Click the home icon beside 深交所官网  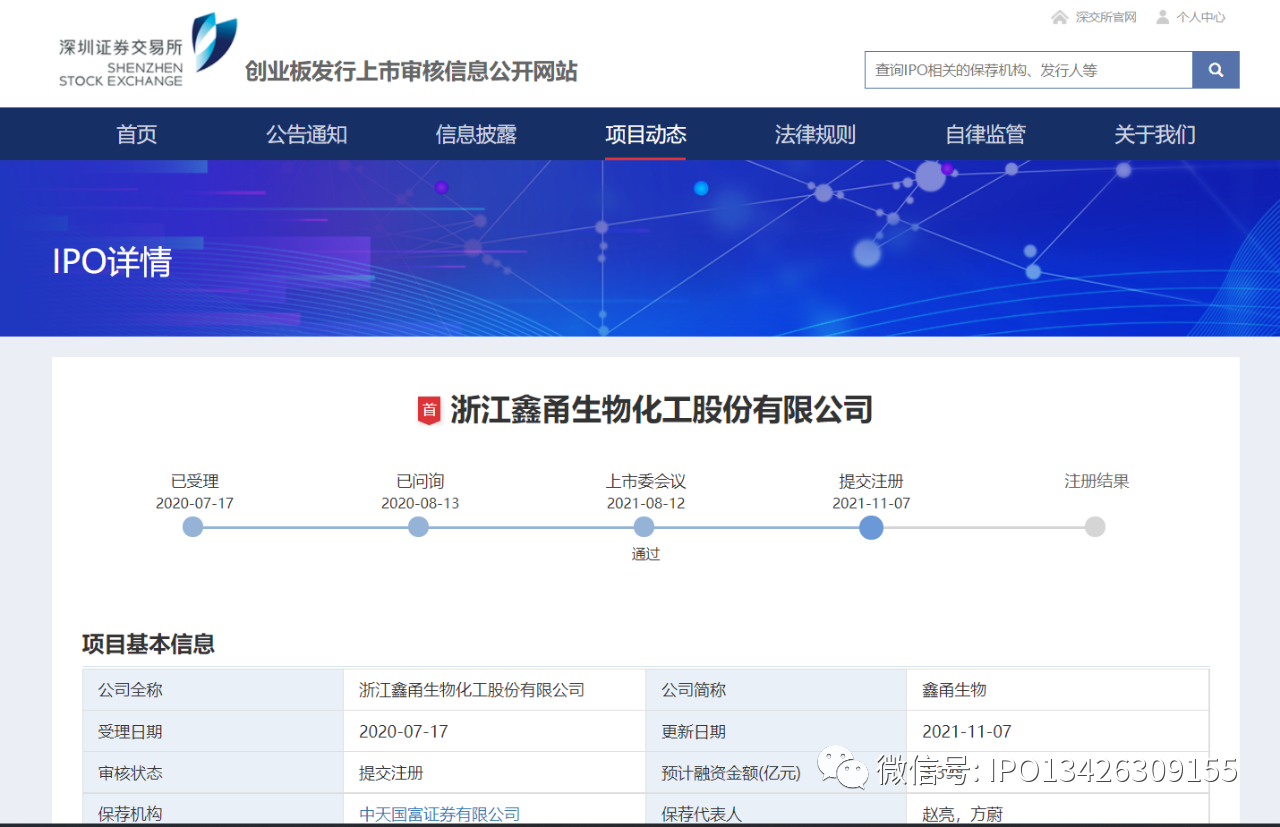[x=1060, y=17]
